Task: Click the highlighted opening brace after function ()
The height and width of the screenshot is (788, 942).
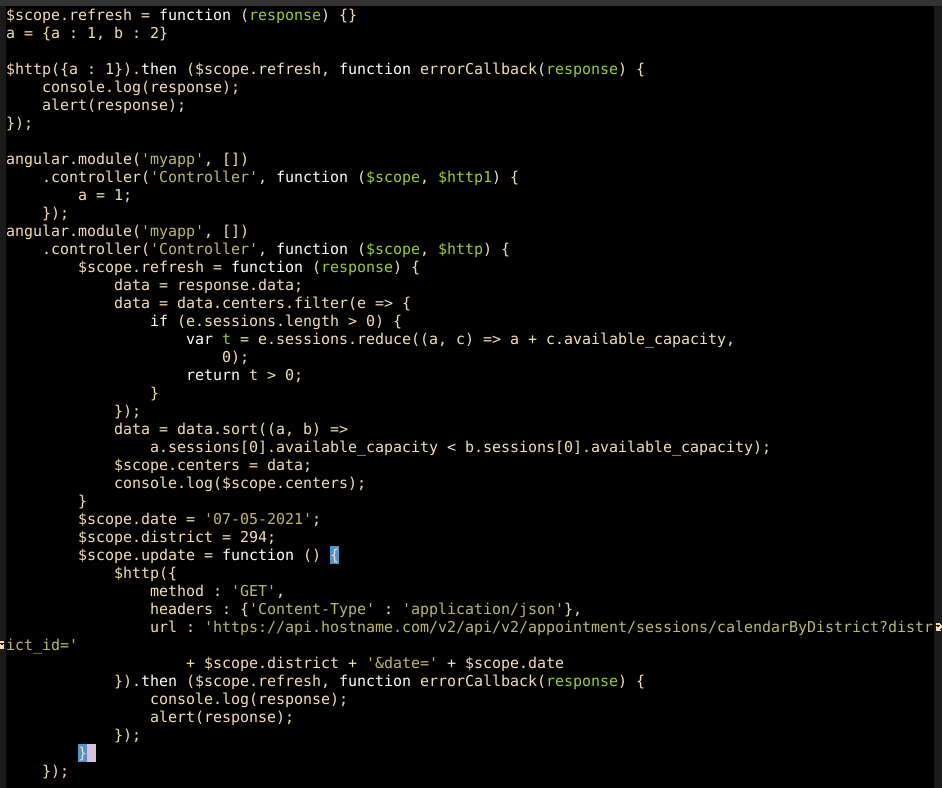Action: click(336, 555)
